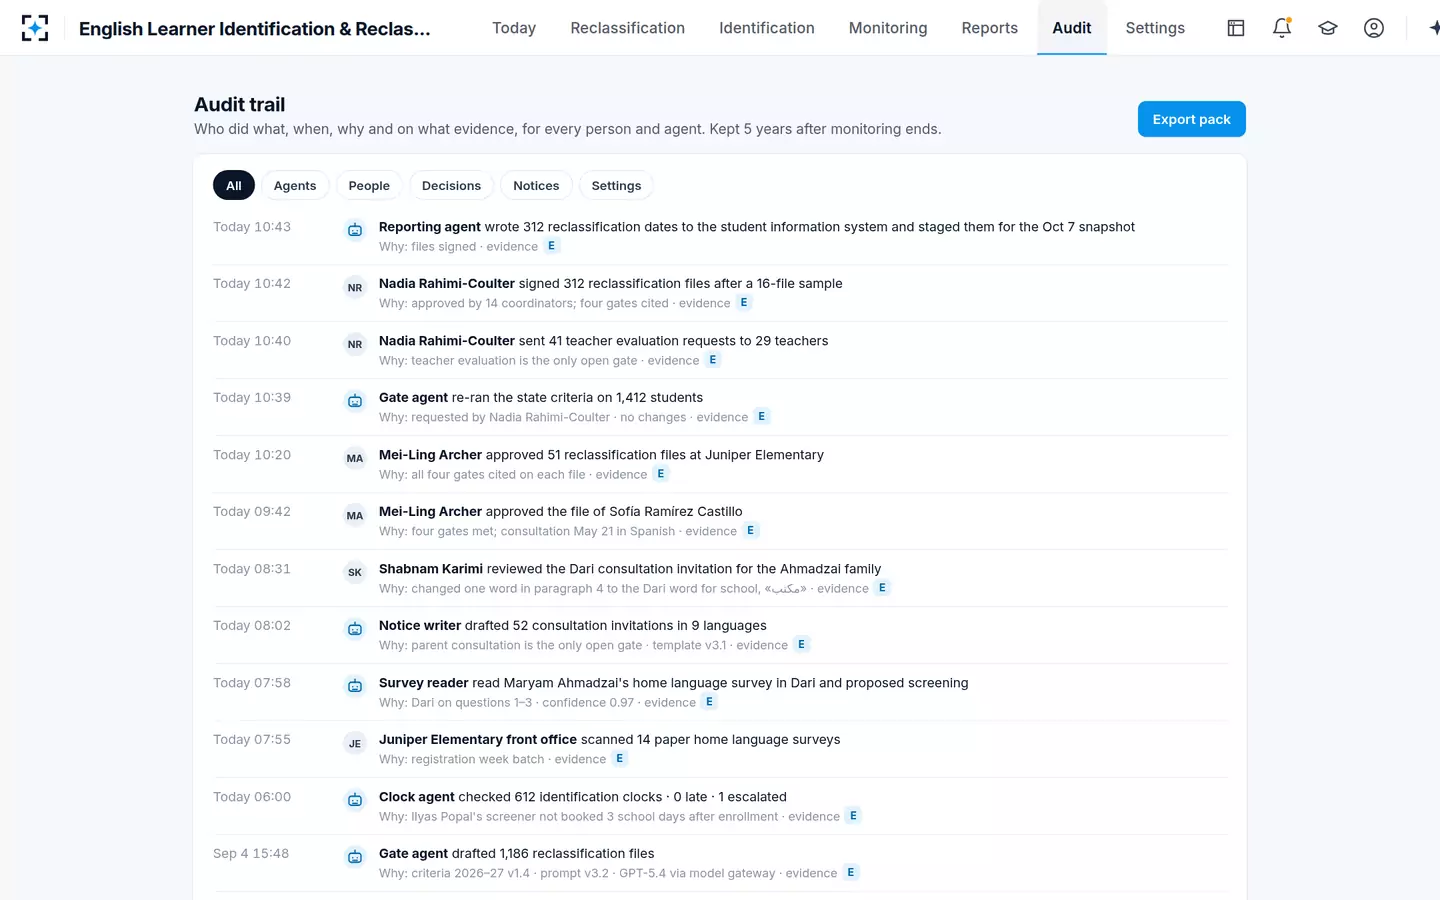Show only Decisions in audit trail
Viewport: 1440px width, 900px height.
[451, 186]
